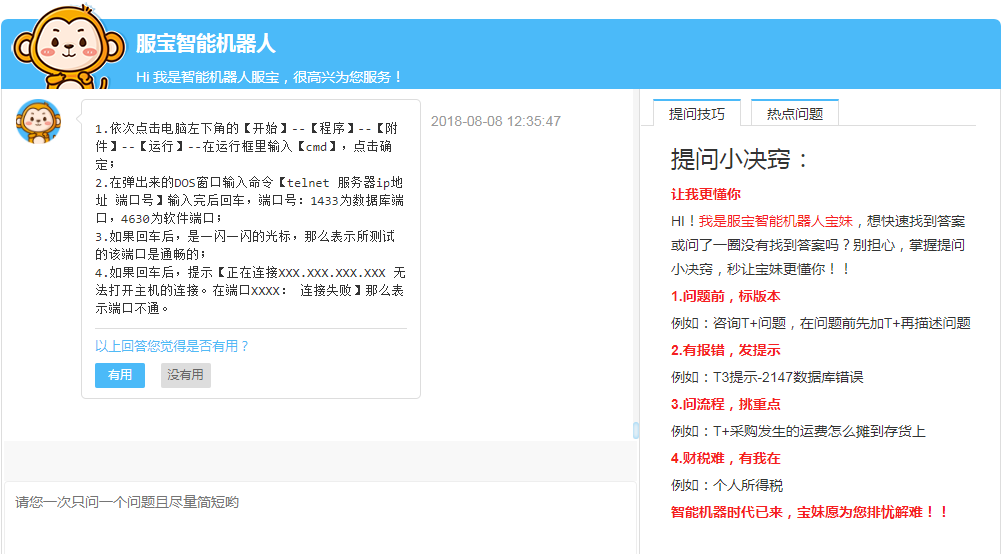Click tip 3.问流程，挑重点
The image size is (1001, 554).
(x=725, y=404)
